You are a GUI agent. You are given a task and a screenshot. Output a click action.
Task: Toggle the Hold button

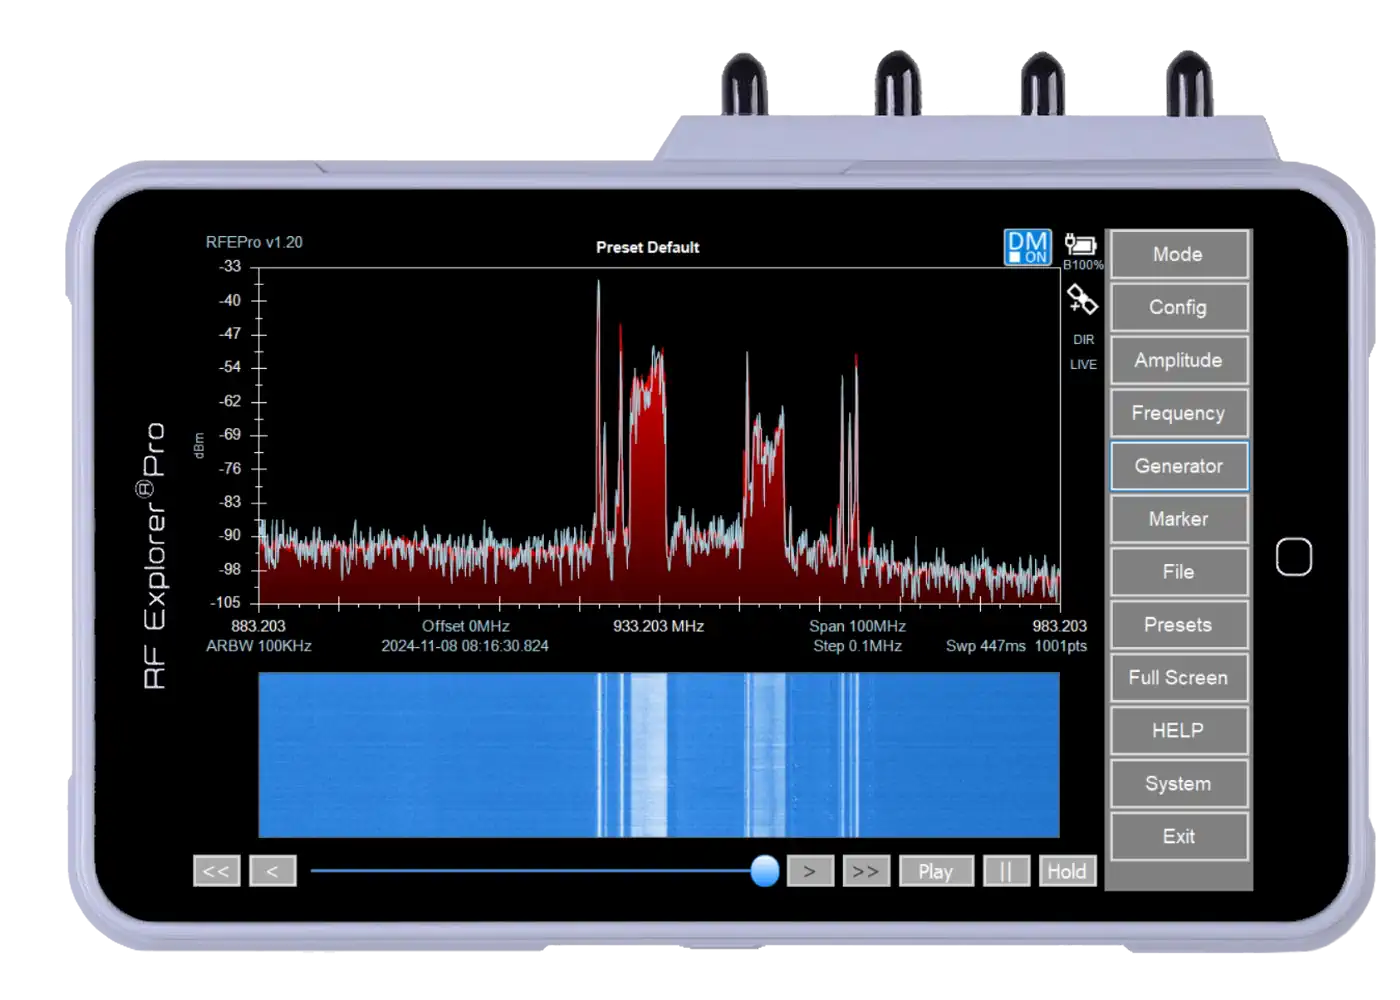[1066, 871]
